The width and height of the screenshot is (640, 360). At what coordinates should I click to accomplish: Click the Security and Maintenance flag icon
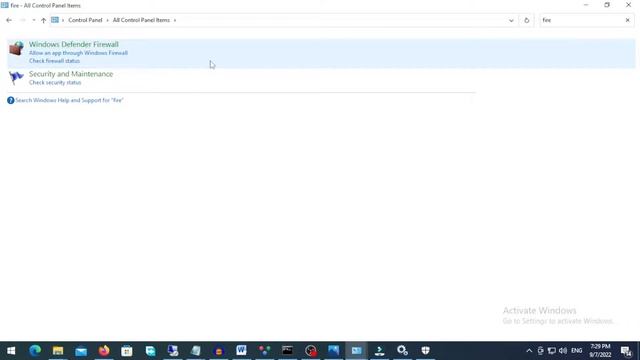(16, 77)
